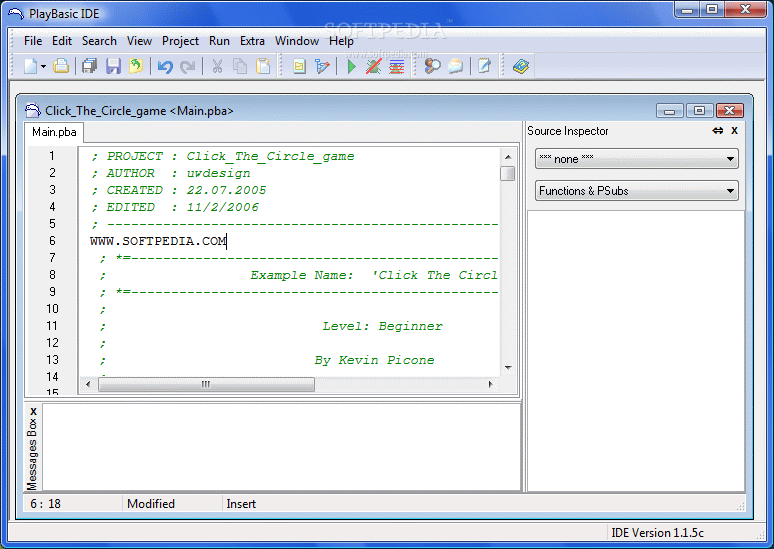Click the 'Insert' status bar entry
This screenshot has width=774, height=549.
(x=241, y=504)
